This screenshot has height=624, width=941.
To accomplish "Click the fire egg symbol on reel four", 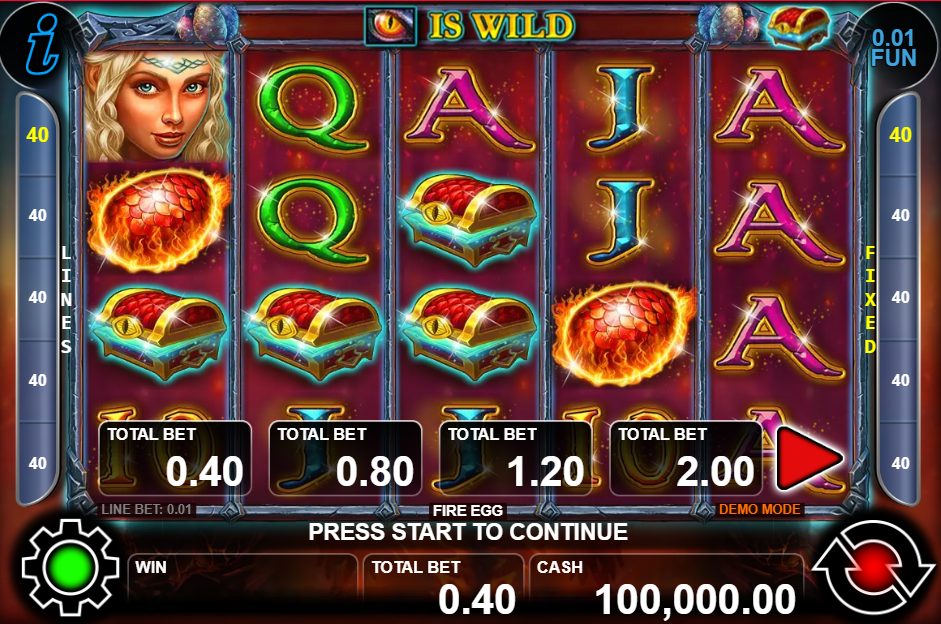I will click(624, 334).
